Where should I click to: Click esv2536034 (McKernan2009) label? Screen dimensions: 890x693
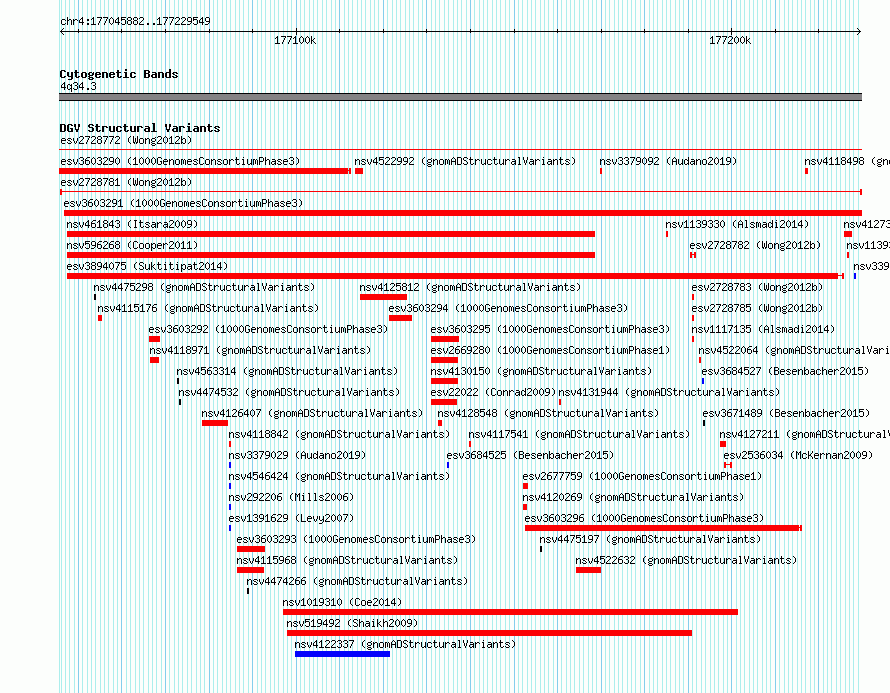click(798, 455)
